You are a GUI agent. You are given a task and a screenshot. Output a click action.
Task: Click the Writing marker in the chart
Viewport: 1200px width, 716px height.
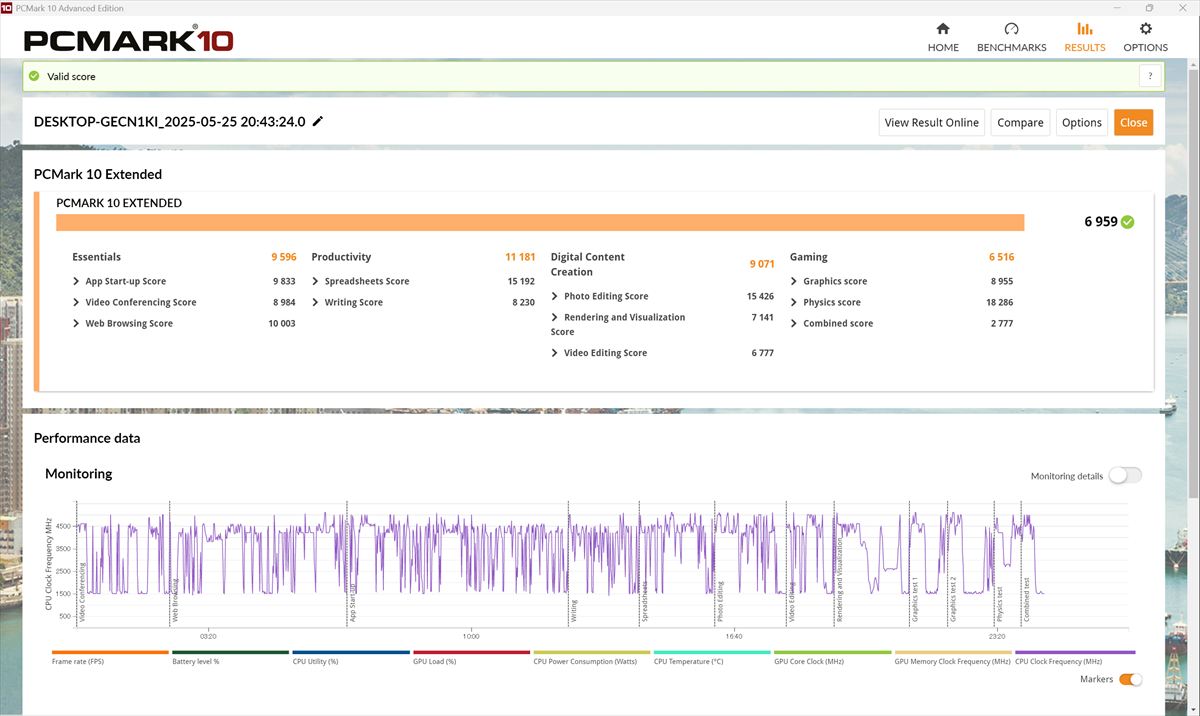[x=574, y=611]
